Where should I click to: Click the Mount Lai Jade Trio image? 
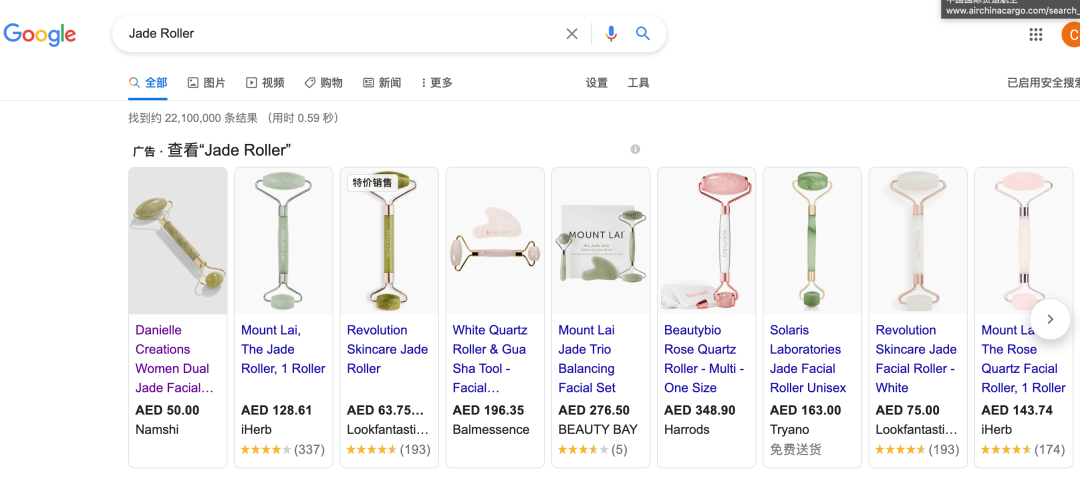coord(601,241)
